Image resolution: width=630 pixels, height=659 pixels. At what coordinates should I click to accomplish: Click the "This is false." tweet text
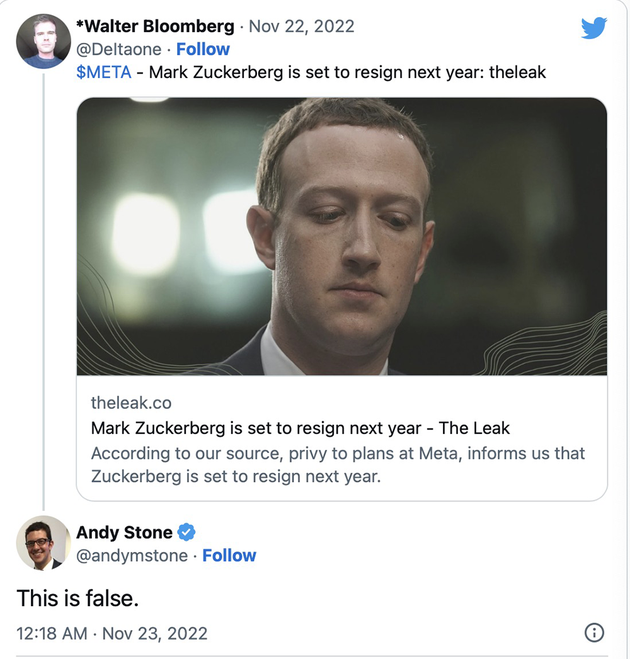point(78,598)
